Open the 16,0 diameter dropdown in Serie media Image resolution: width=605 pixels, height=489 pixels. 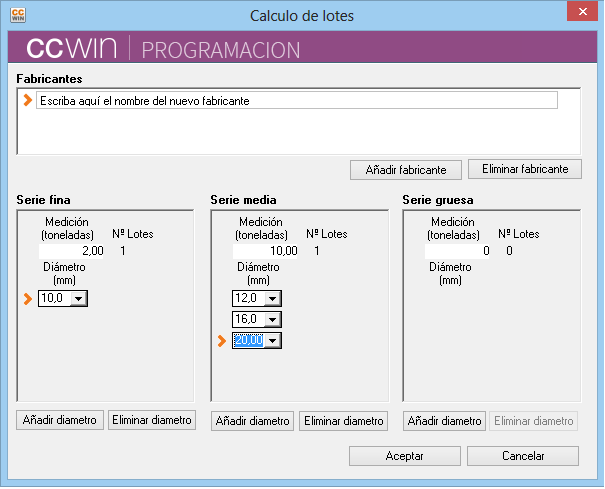tap(273, 320)
